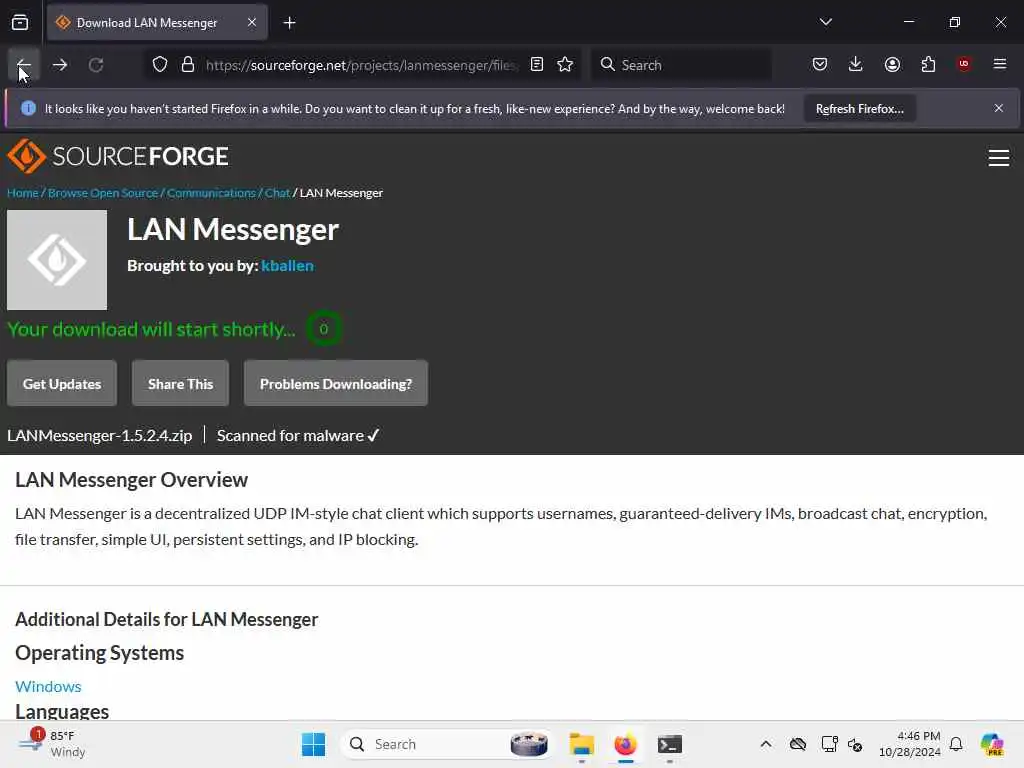Open the extensions puzzle icon
1024x768 pixels.
tap(928, 64)
